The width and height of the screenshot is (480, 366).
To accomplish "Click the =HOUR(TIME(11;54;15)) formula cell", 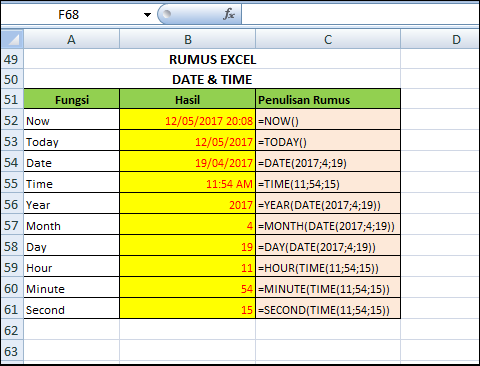I will coord(328,267).
